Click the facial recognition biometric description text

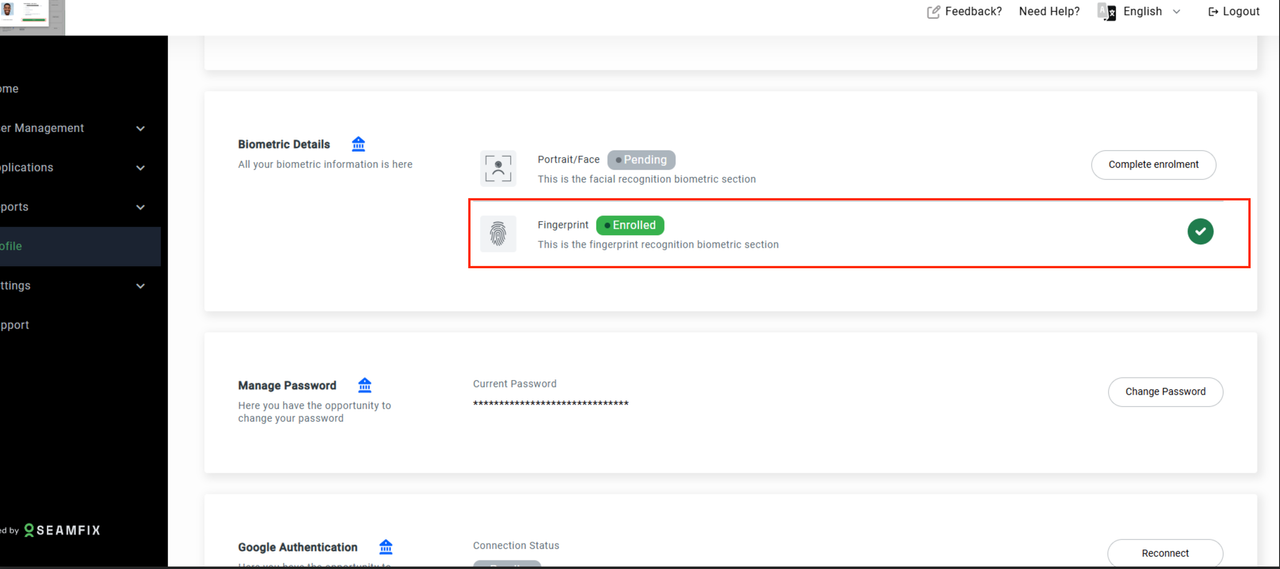tap(647, 179)
